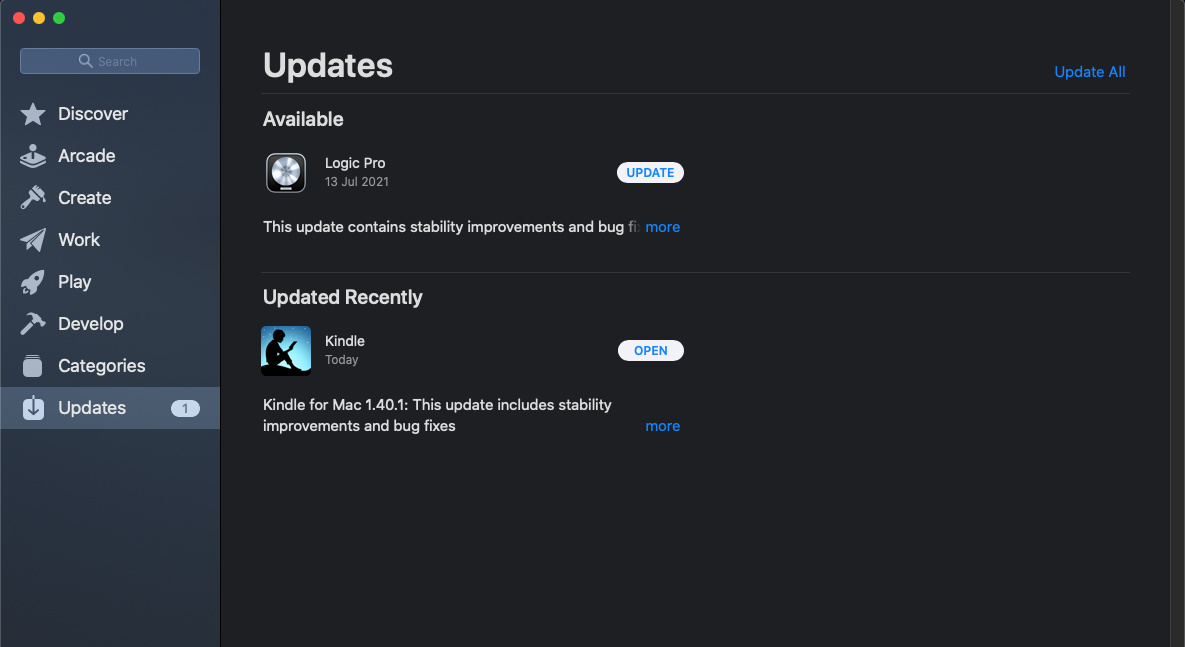1185x647 pixels.
Task: Click the Develop wrench icon
Action: 32,323
